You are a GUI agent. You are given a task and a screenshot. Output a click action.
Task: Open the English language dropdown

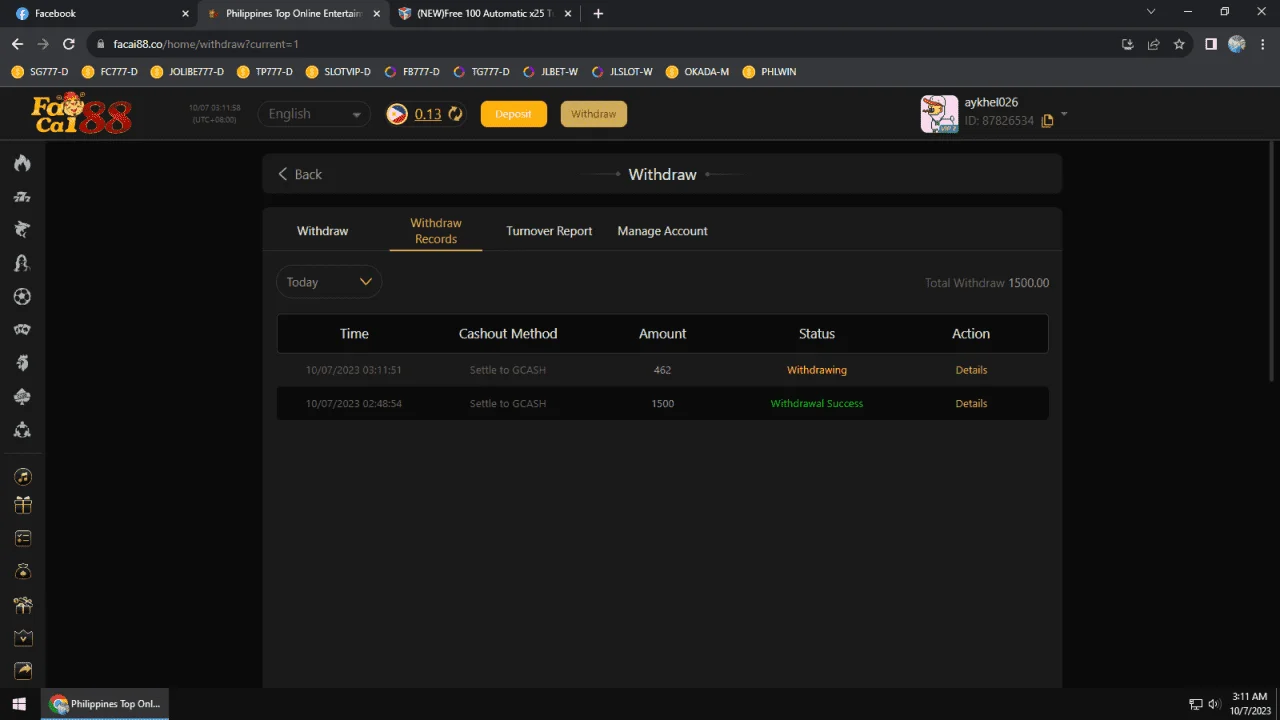point(314,114)
